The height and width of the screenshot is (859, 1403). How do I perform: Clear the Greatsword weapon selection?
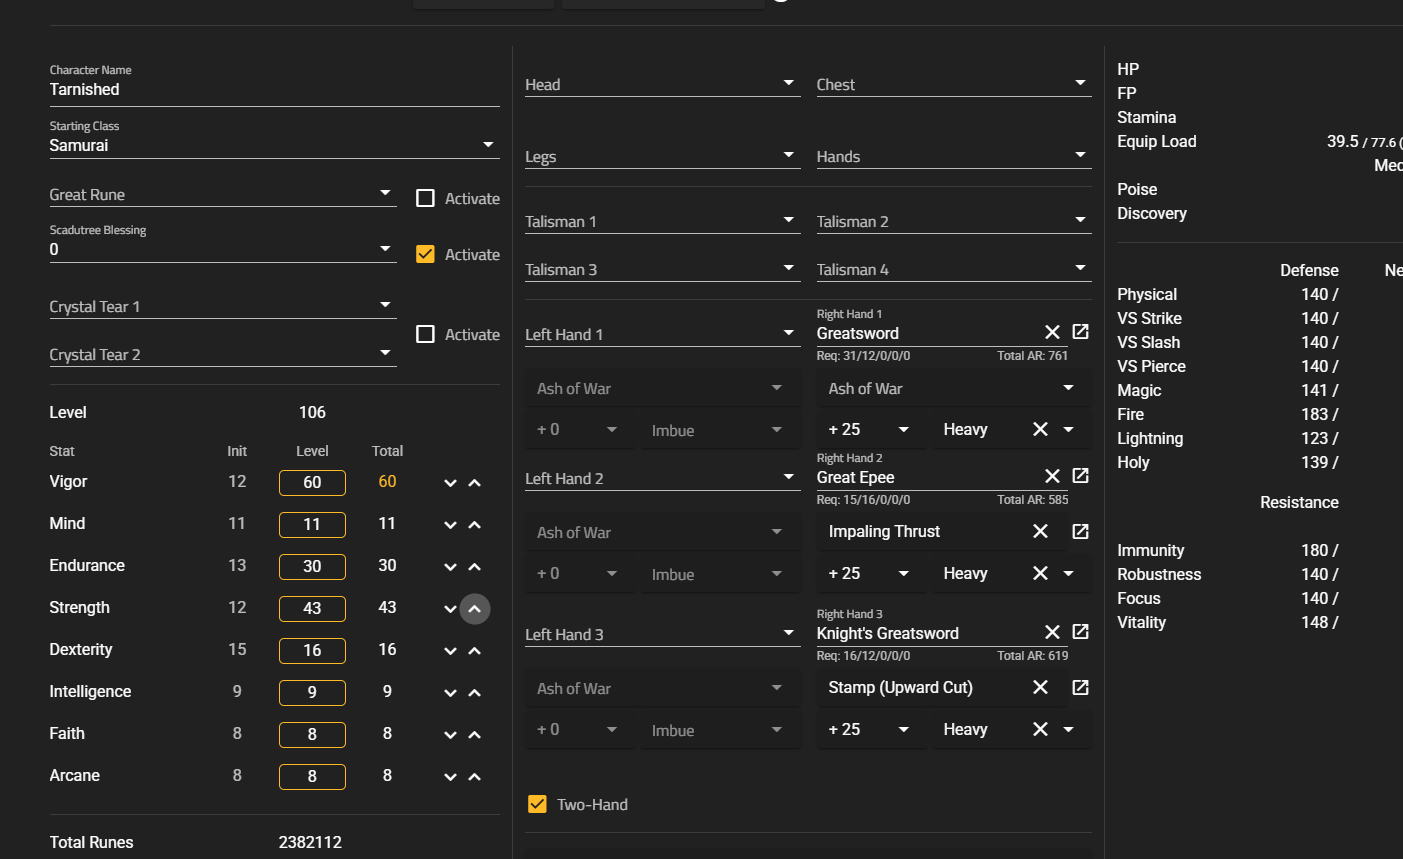(x=1052, y=332)
